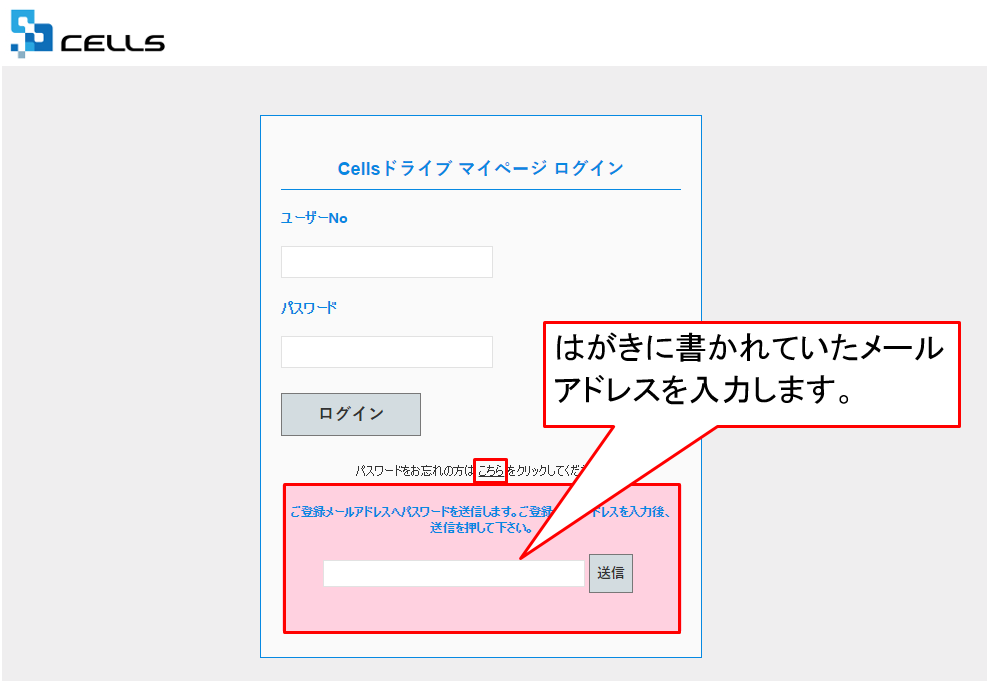Click the ログイン button
The image size is (1008, 681).
pos(351,414)
